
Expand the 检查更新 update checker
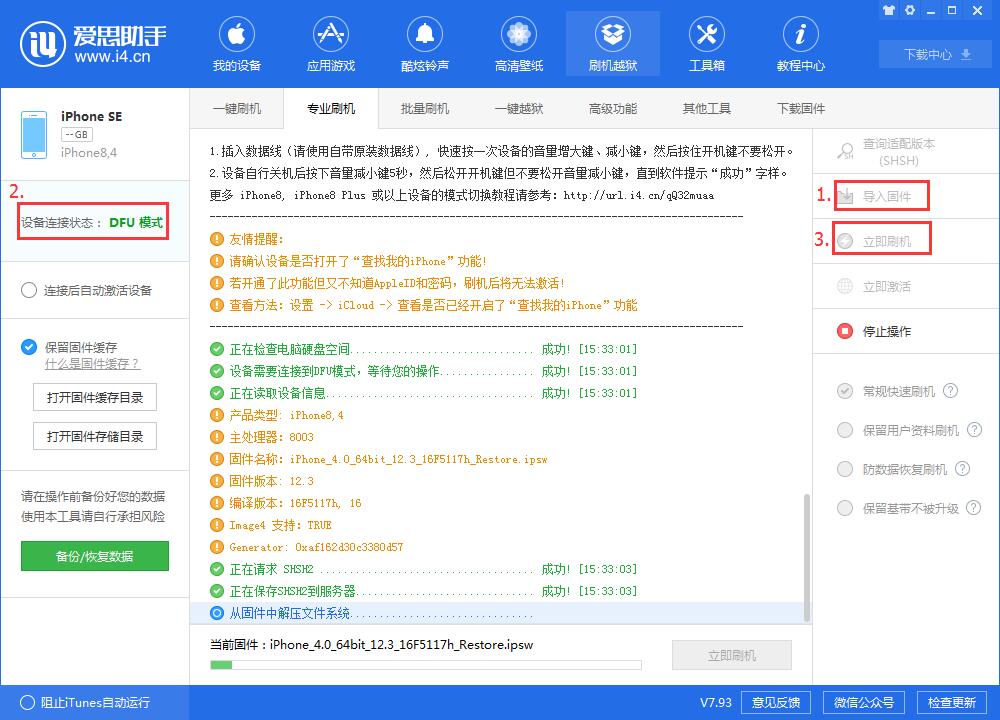click(x=950, y=703)
